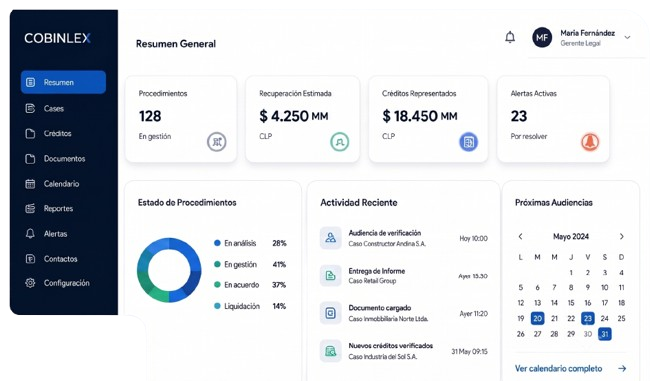Viewport: 656px width, 381px height.
Task: Select May 31 in the calendar
Action: 605,334
